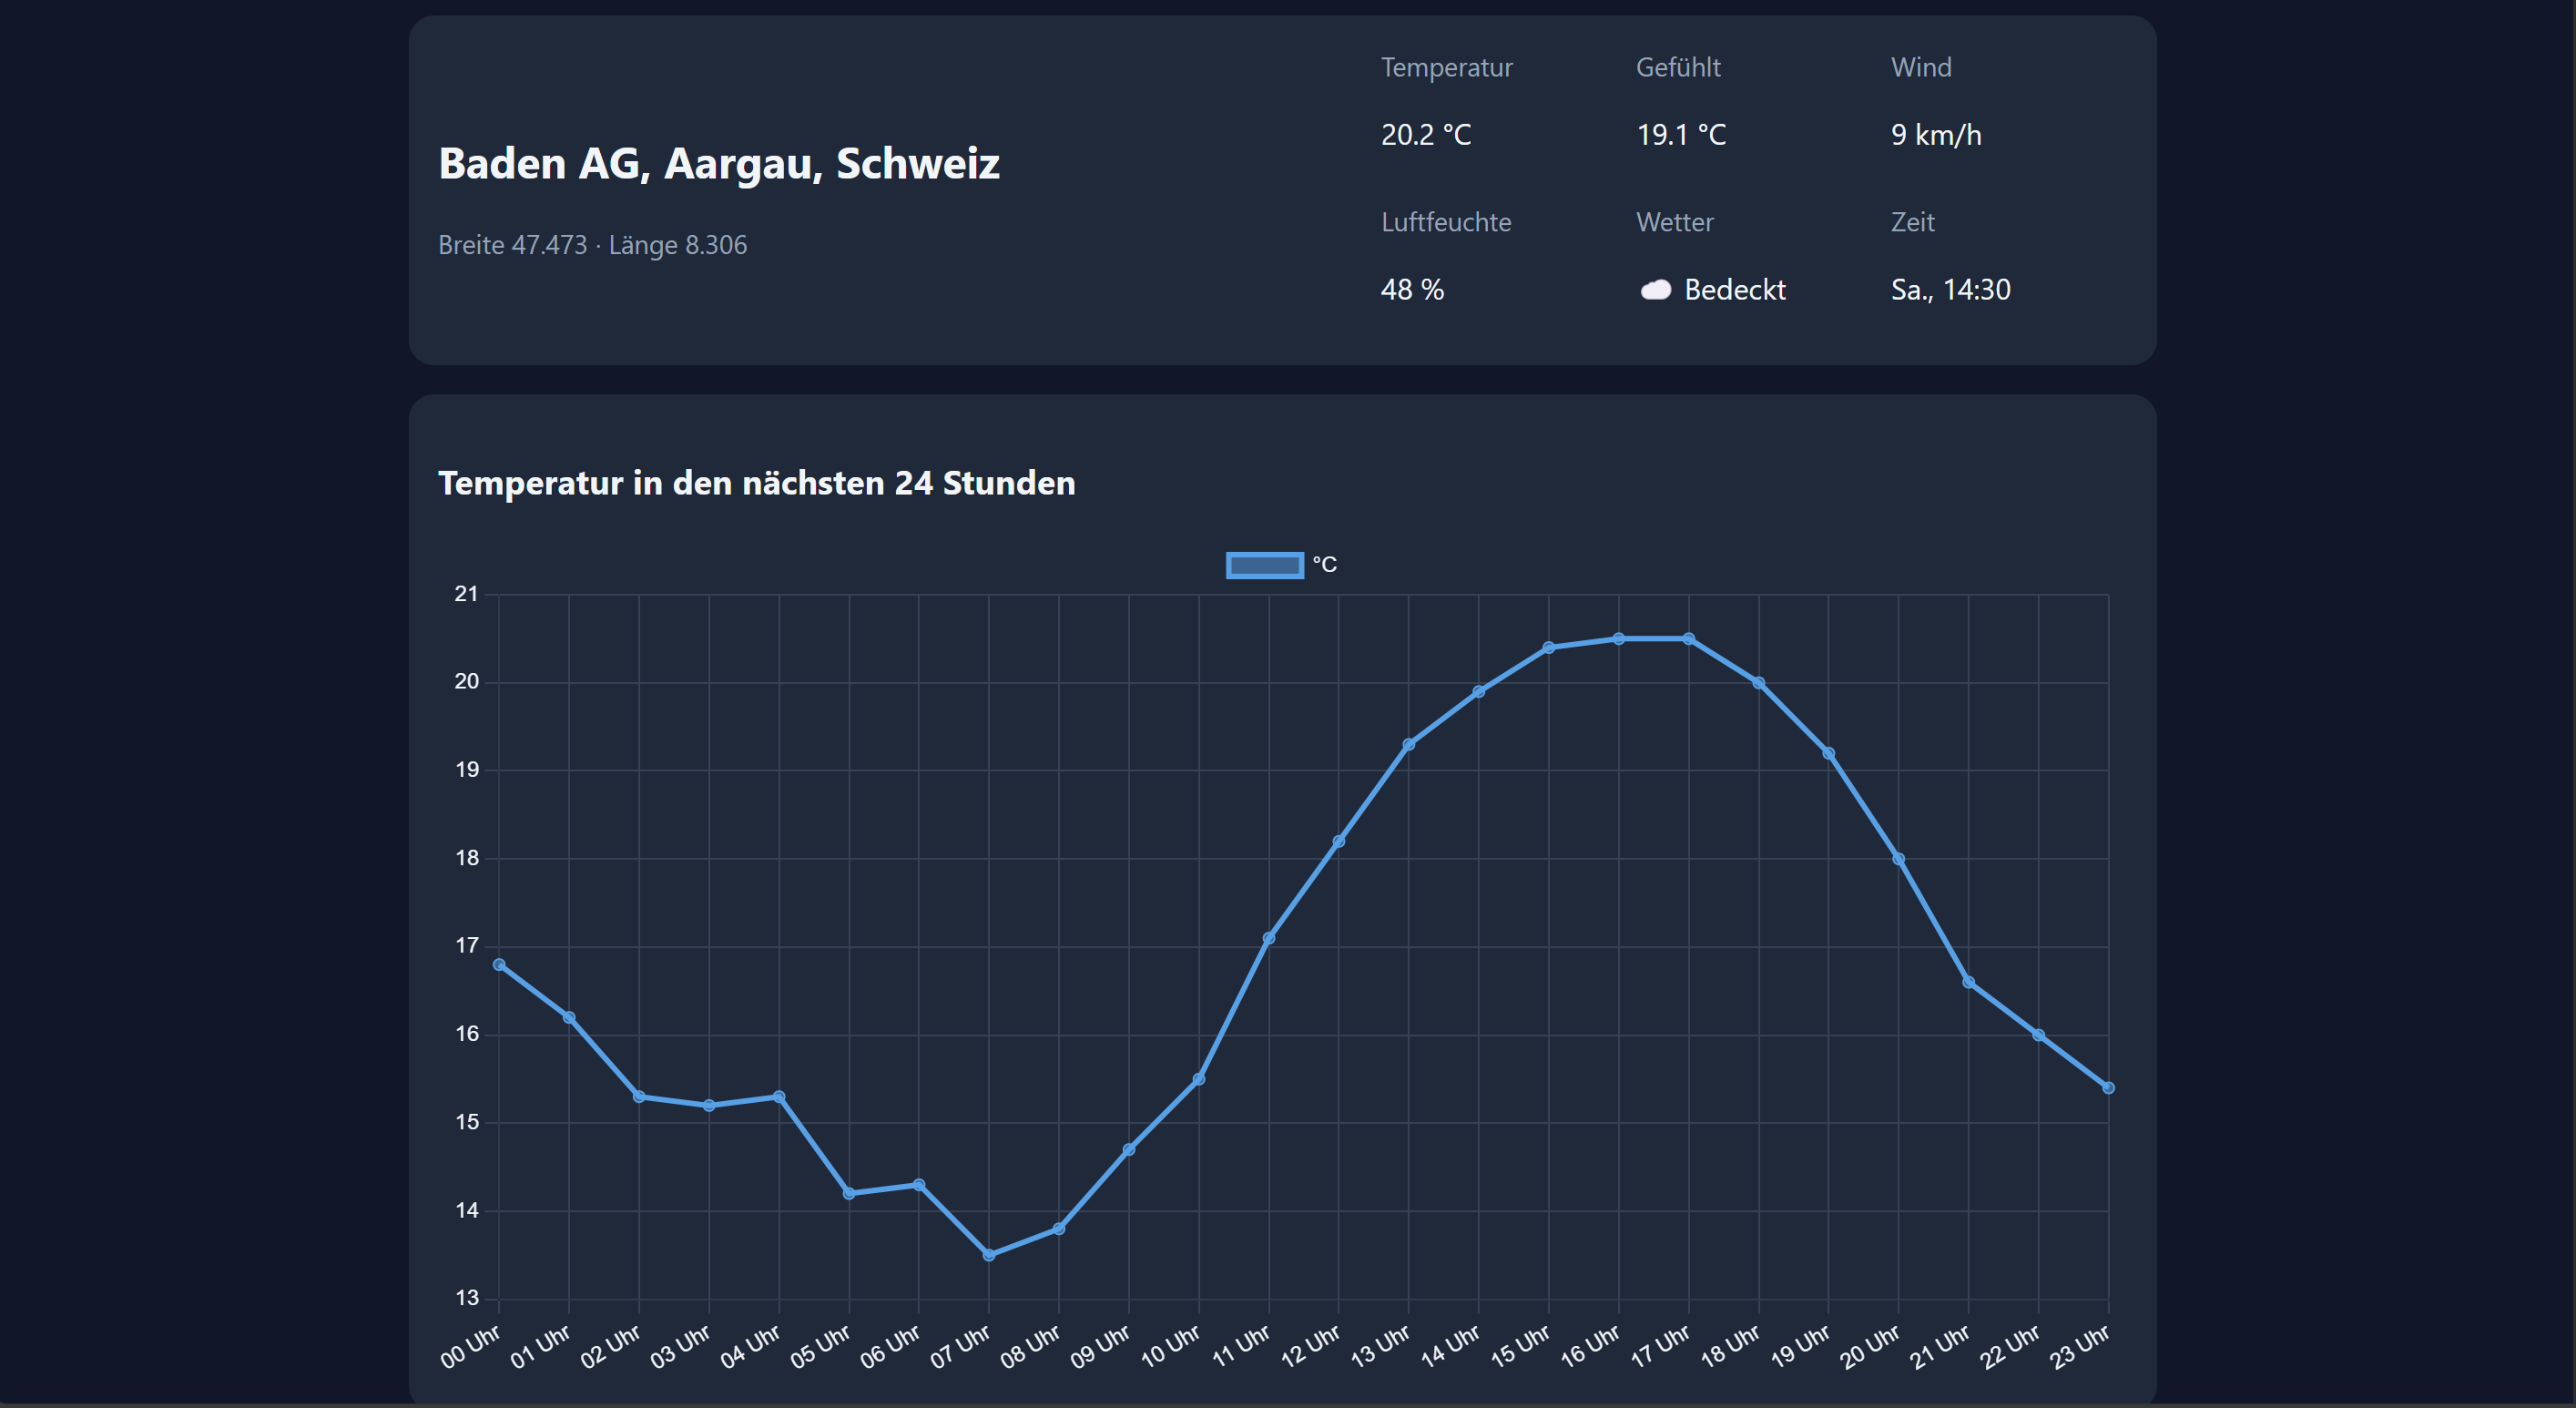Click the data point at 00 Uhr
The width and height of the screenshot is (2576, 1408).
tap(499, 965)
